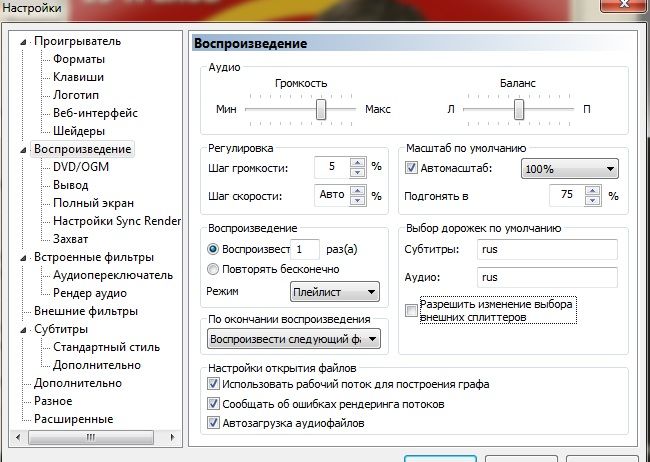Open the По окончании воспроизведения dropdown
Image resolution: width=650 pixels, height=462 pixels.
click(292, 340)
